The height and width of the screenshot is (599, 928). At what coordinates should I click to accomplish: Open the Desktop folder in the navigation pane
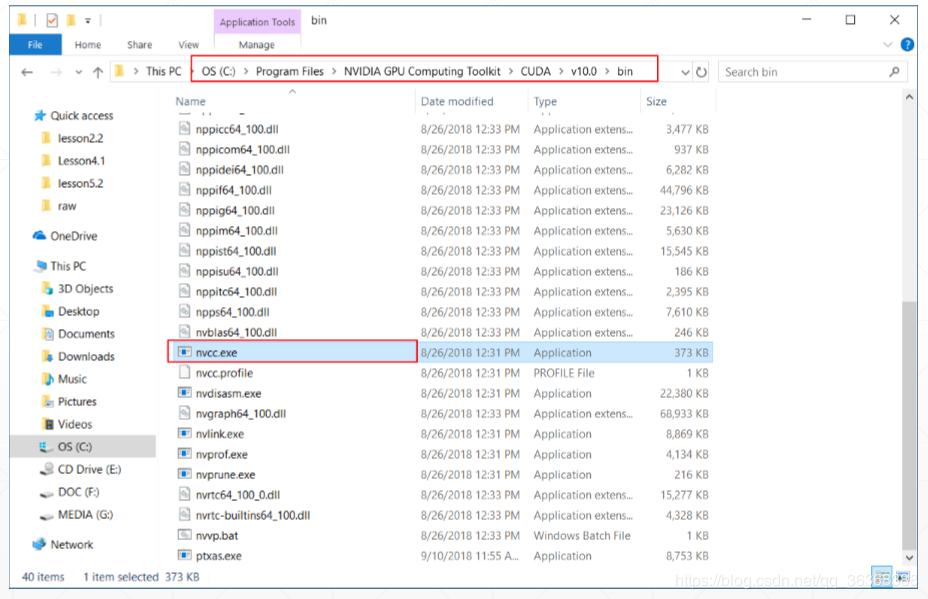(x=79, y=311)
